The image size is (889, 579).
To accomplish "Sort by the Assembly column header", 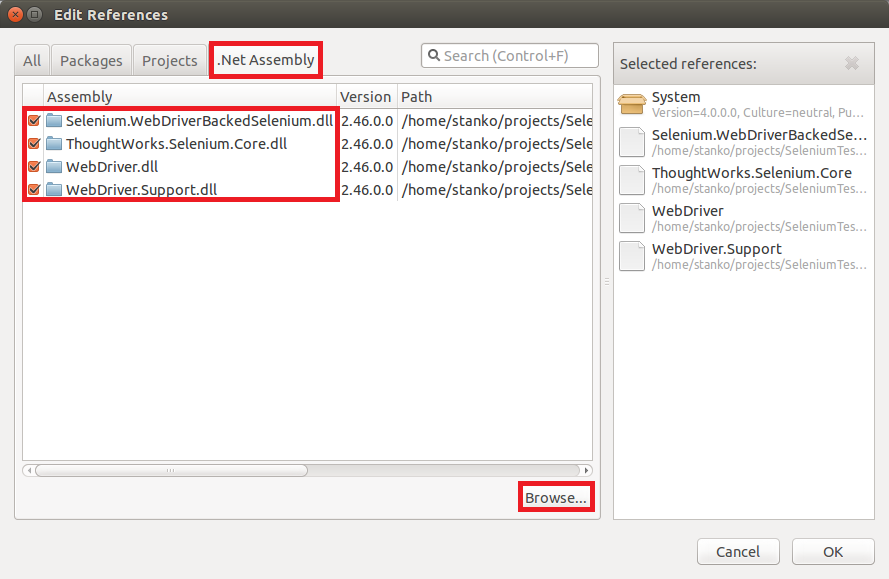I will [x=180, y=97].
